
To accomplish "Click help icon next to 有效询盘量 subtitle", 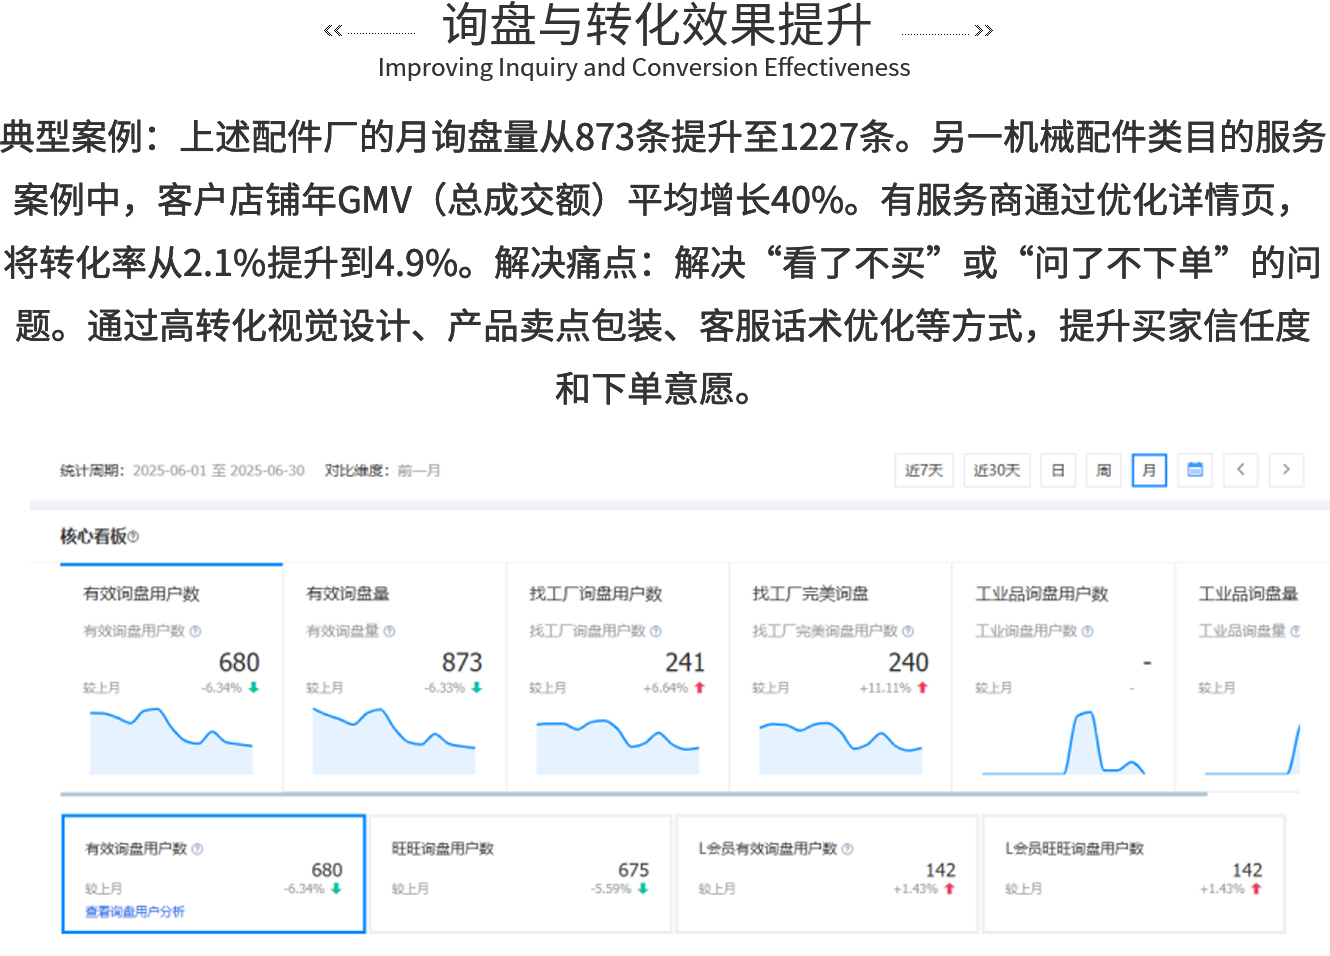I will (390, 631).
